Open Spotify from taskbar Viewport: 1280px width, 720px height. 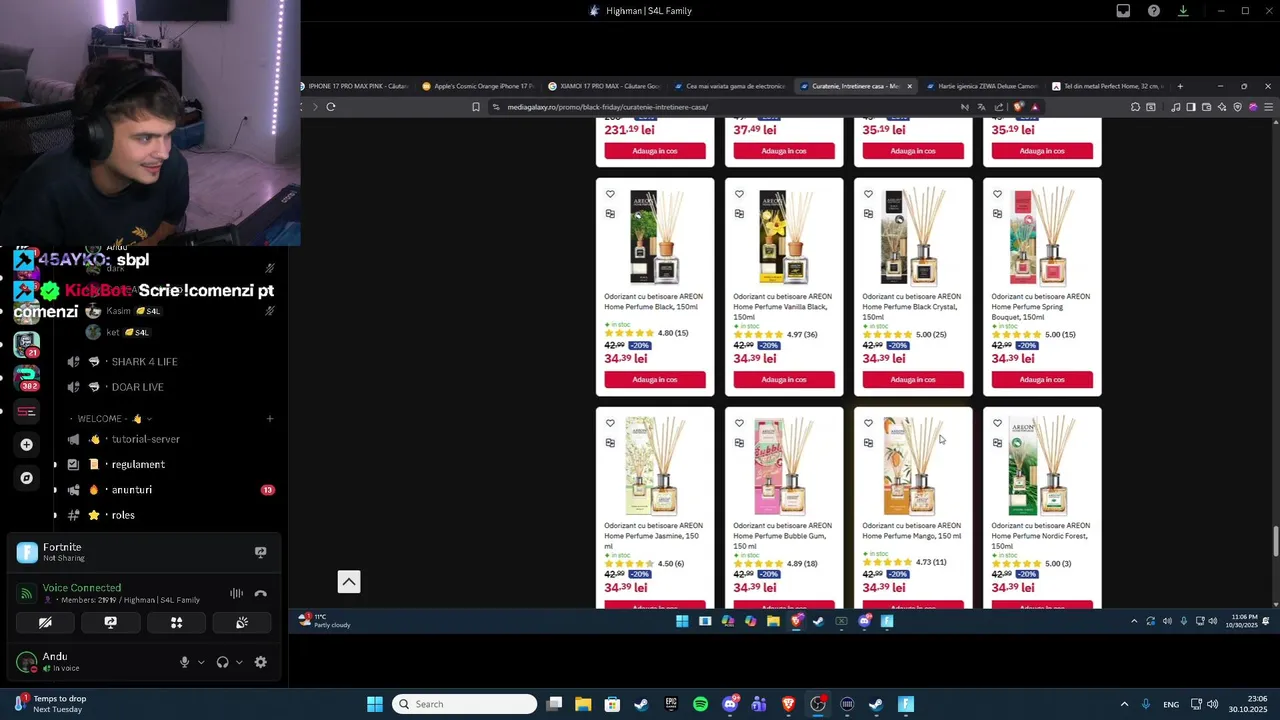[700, 704]
